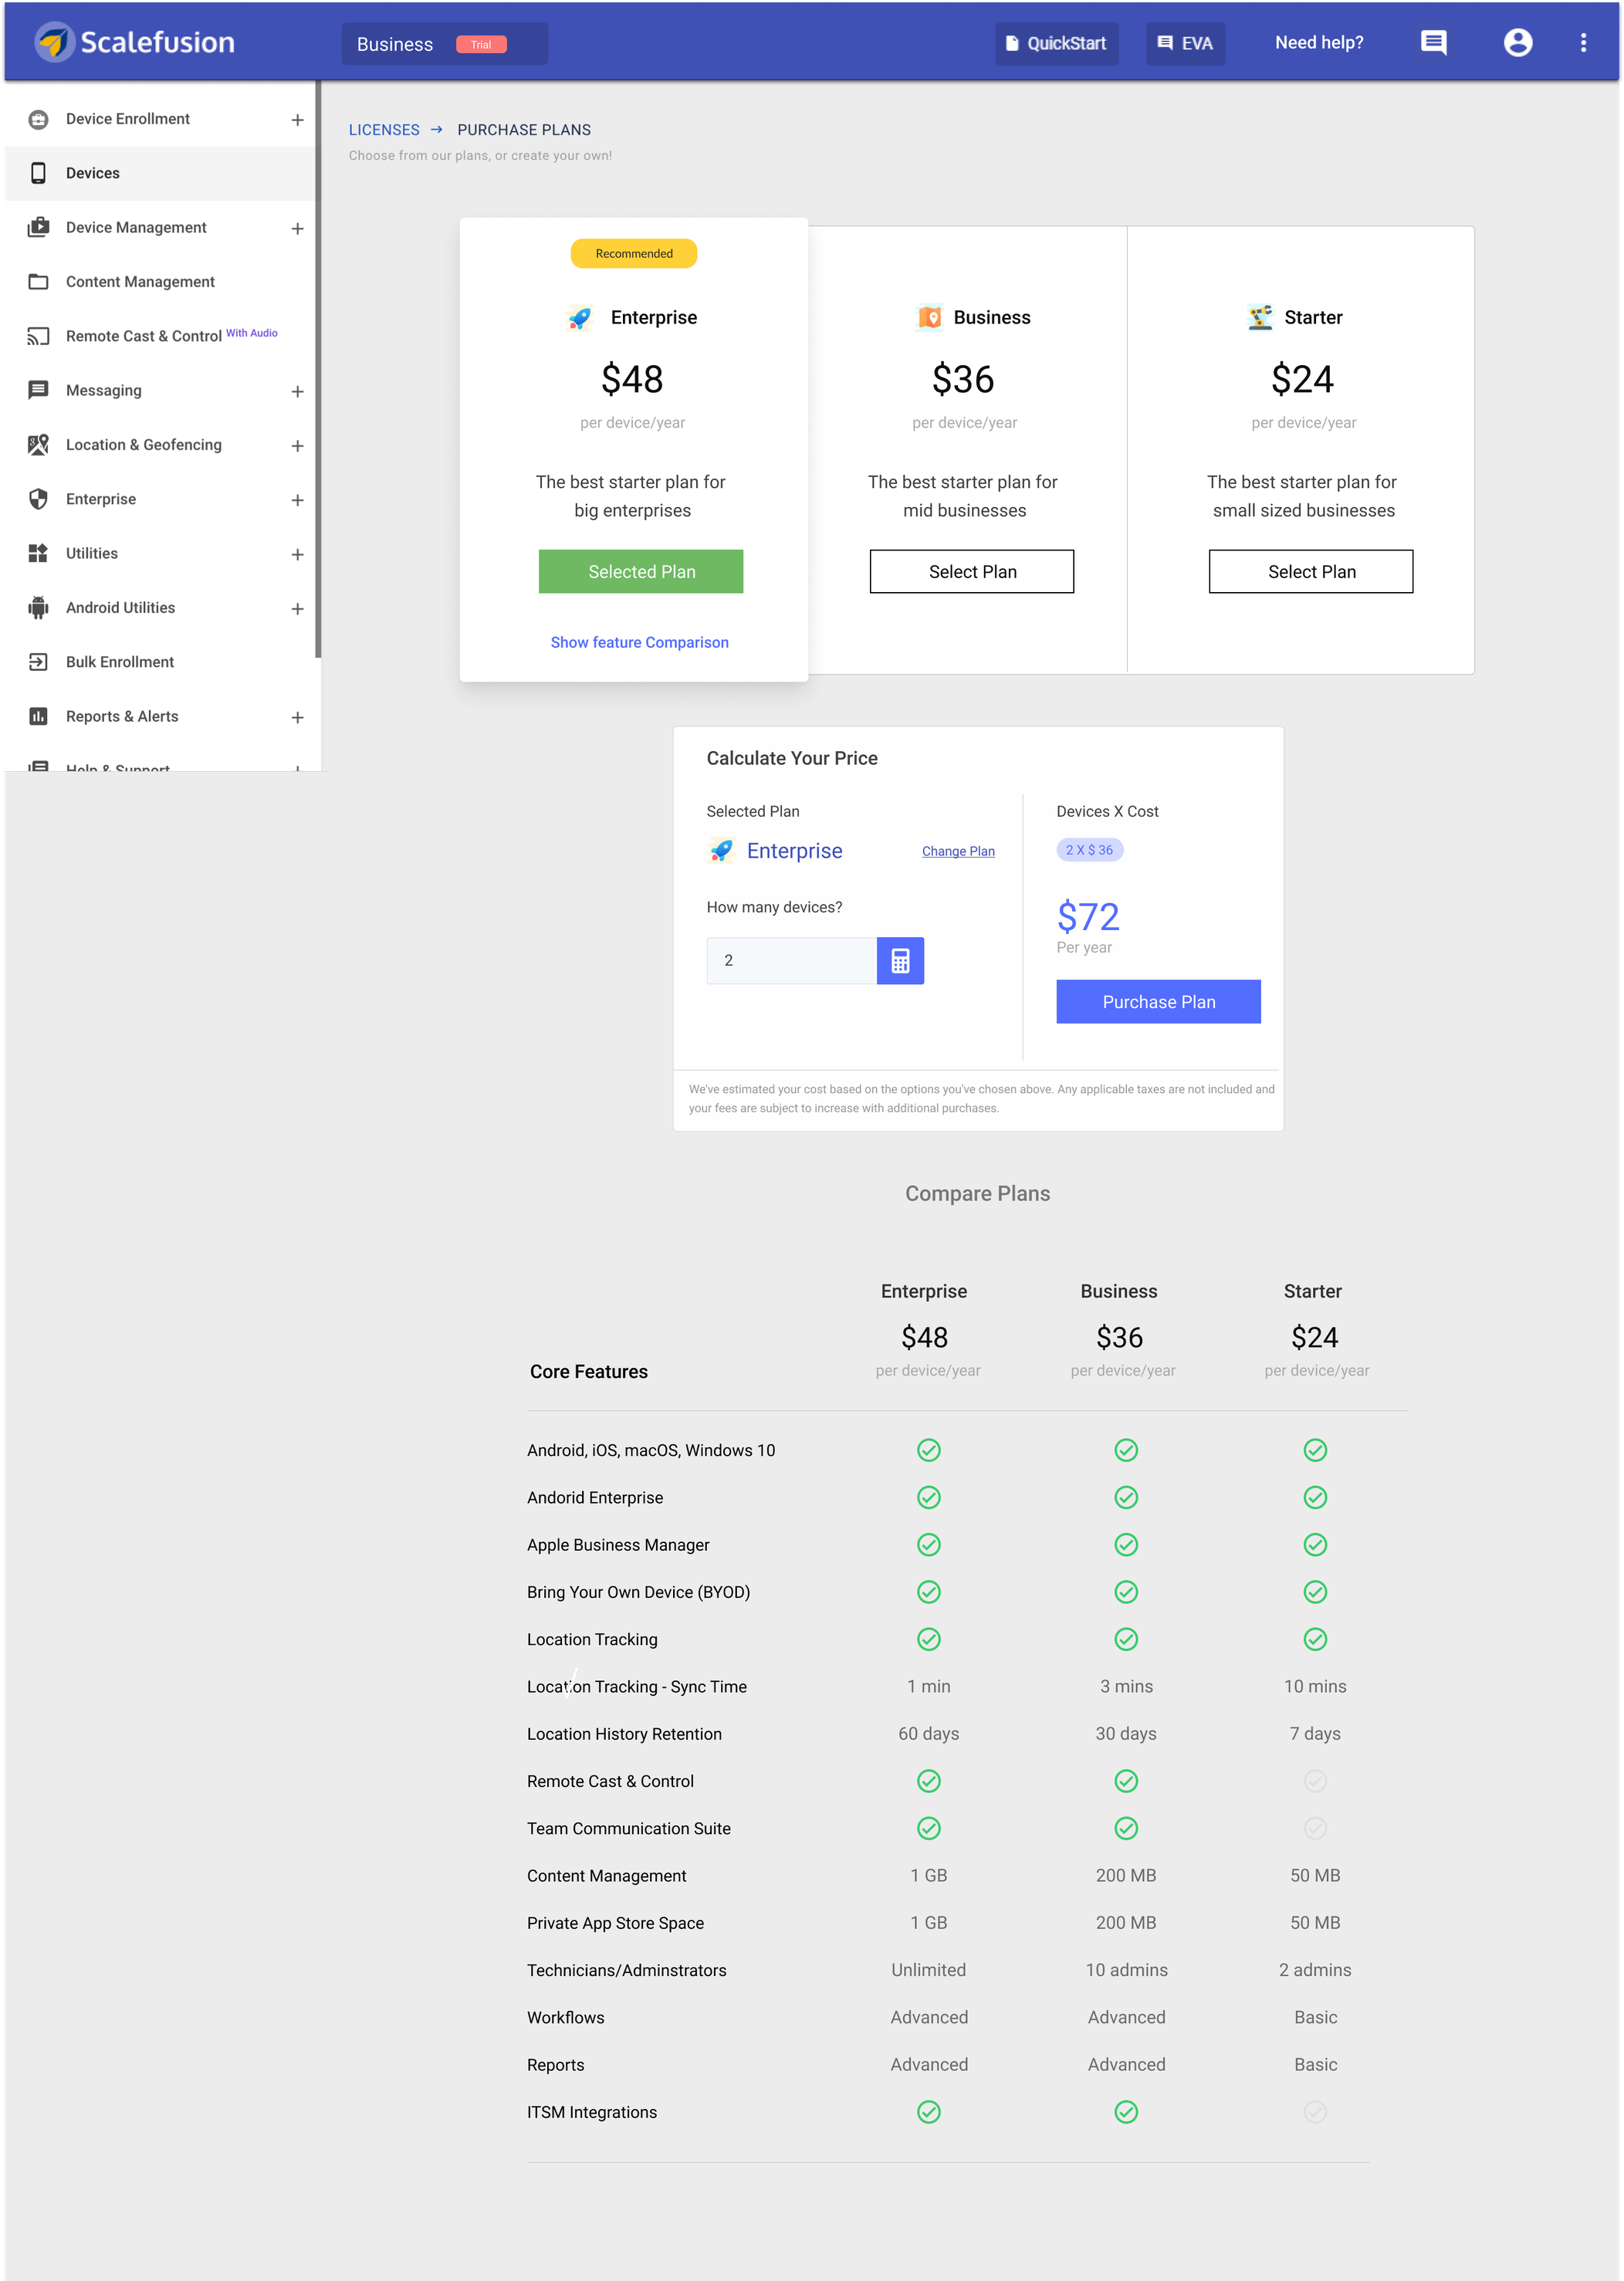Click the Scalefusion logo

tap(135, 42)
